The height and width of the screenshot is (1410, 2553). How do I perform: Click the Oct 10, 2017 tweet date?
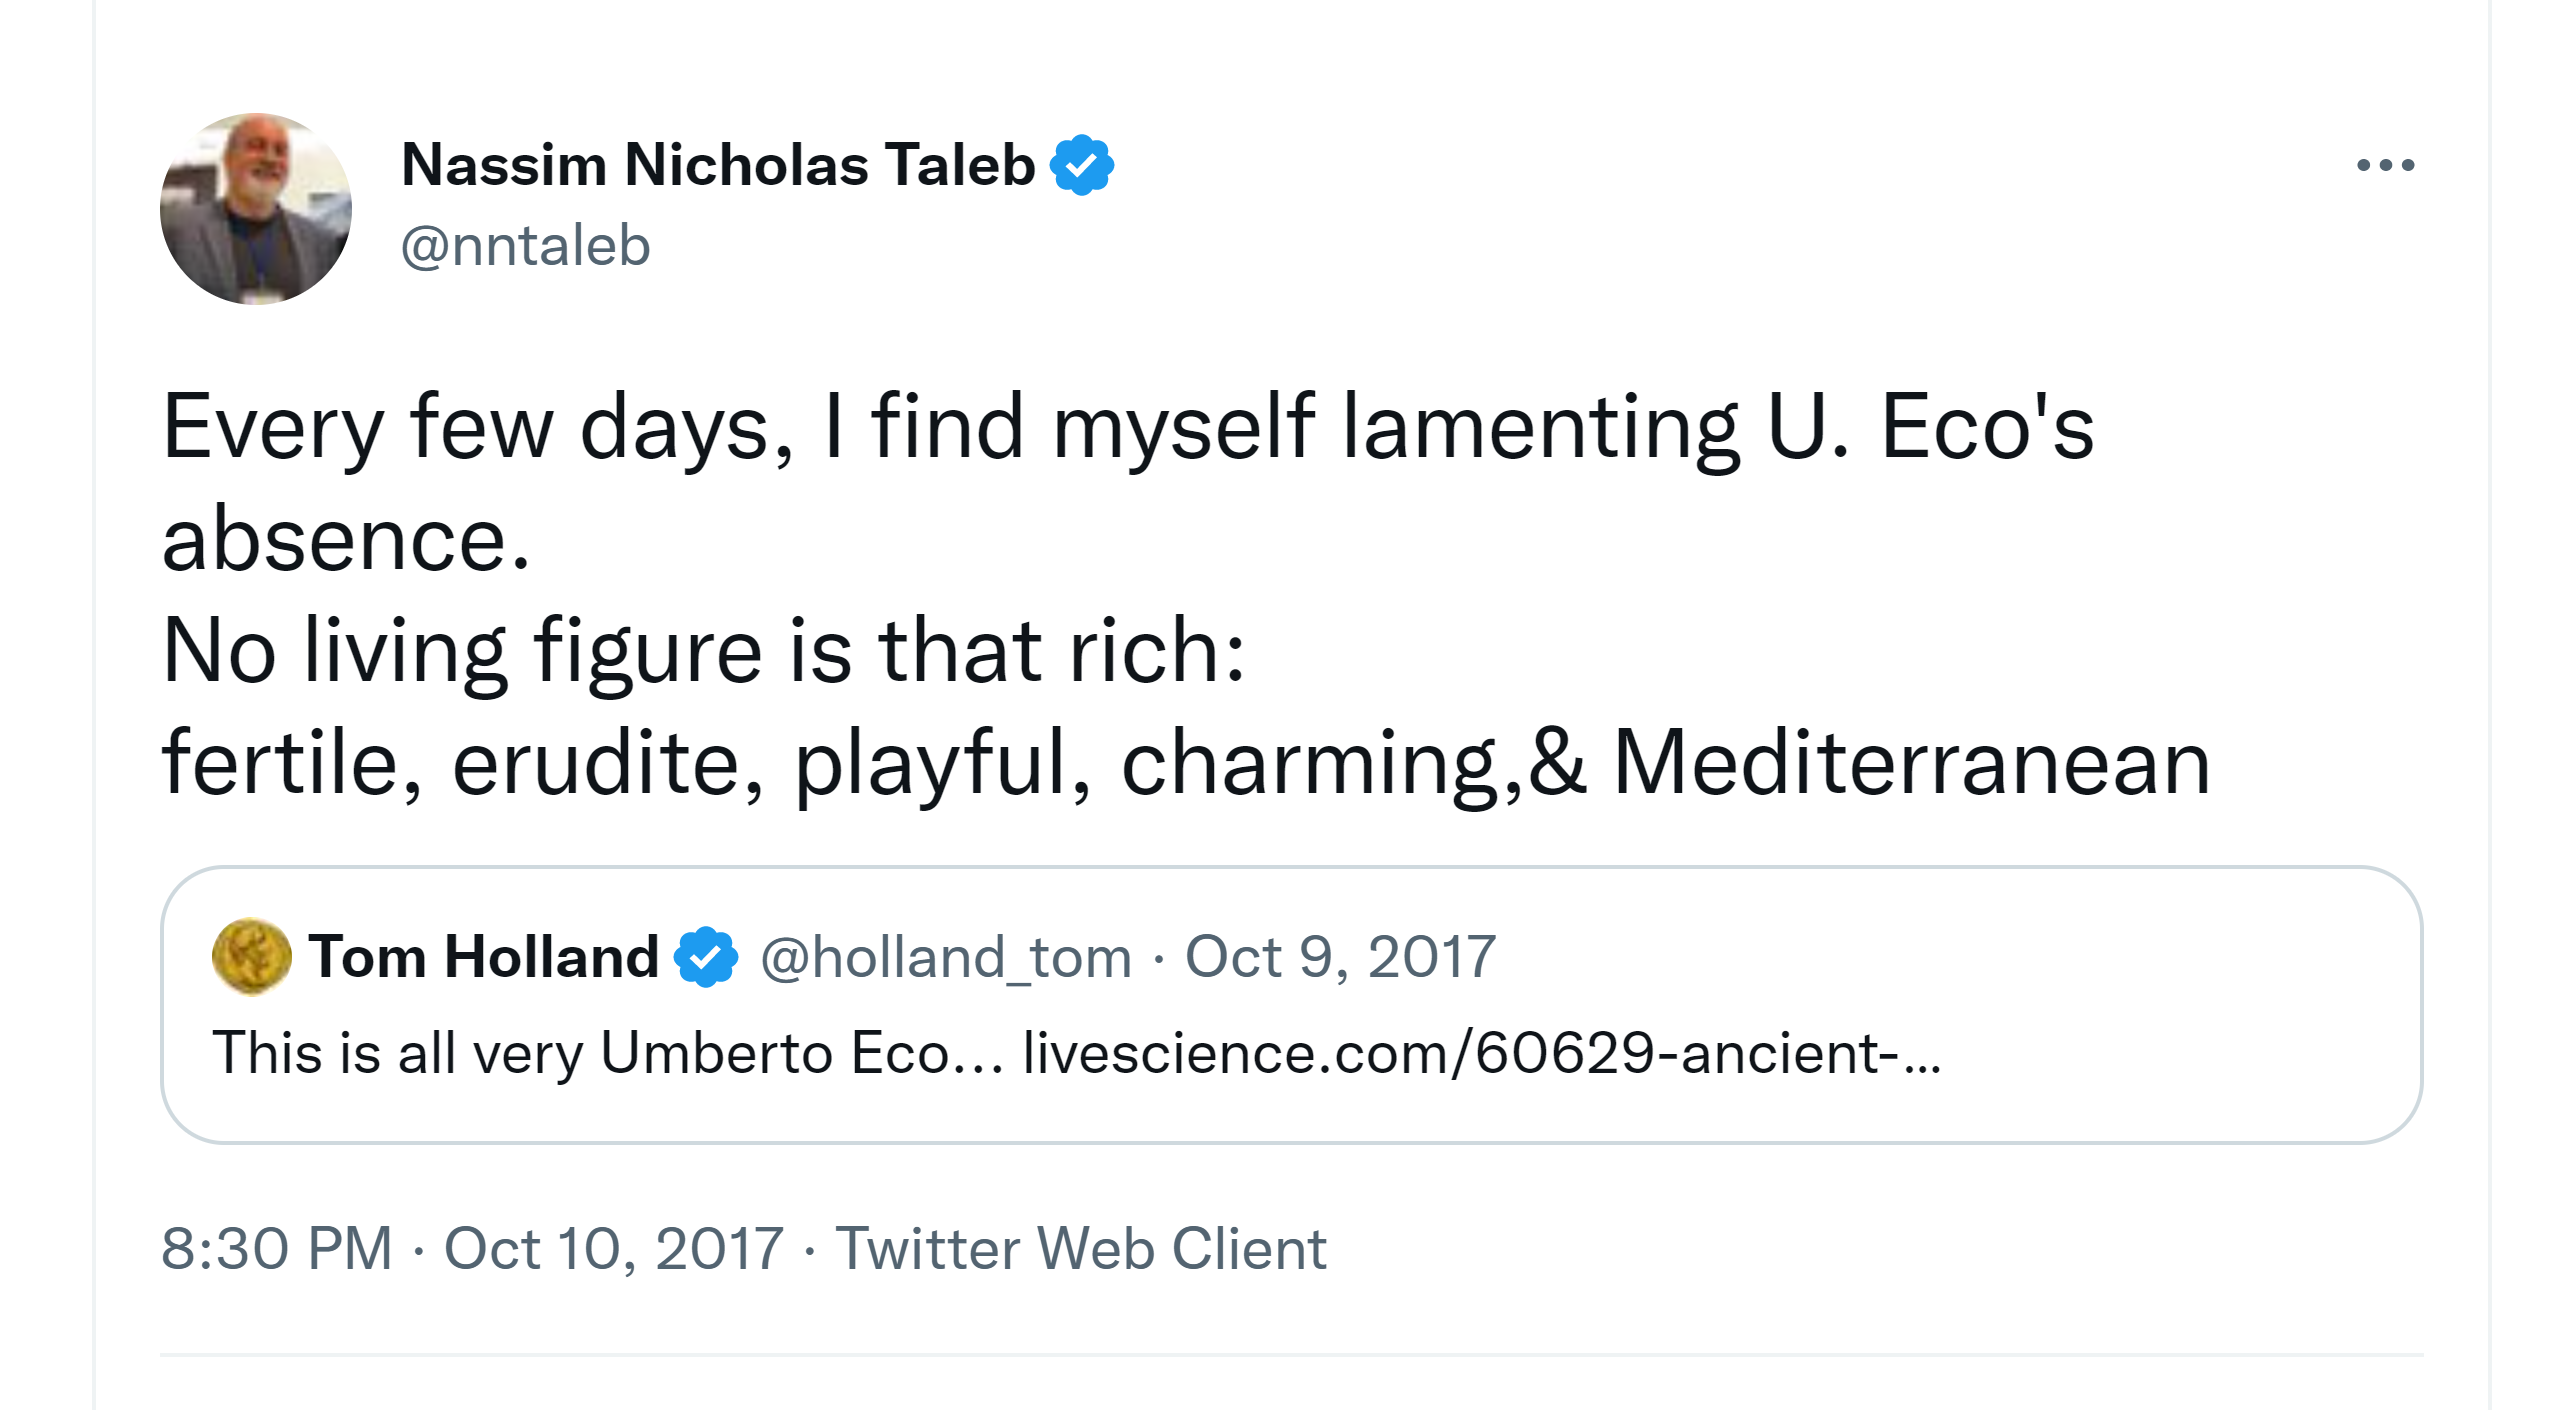pyautogui.click(x=613, y=1248)
